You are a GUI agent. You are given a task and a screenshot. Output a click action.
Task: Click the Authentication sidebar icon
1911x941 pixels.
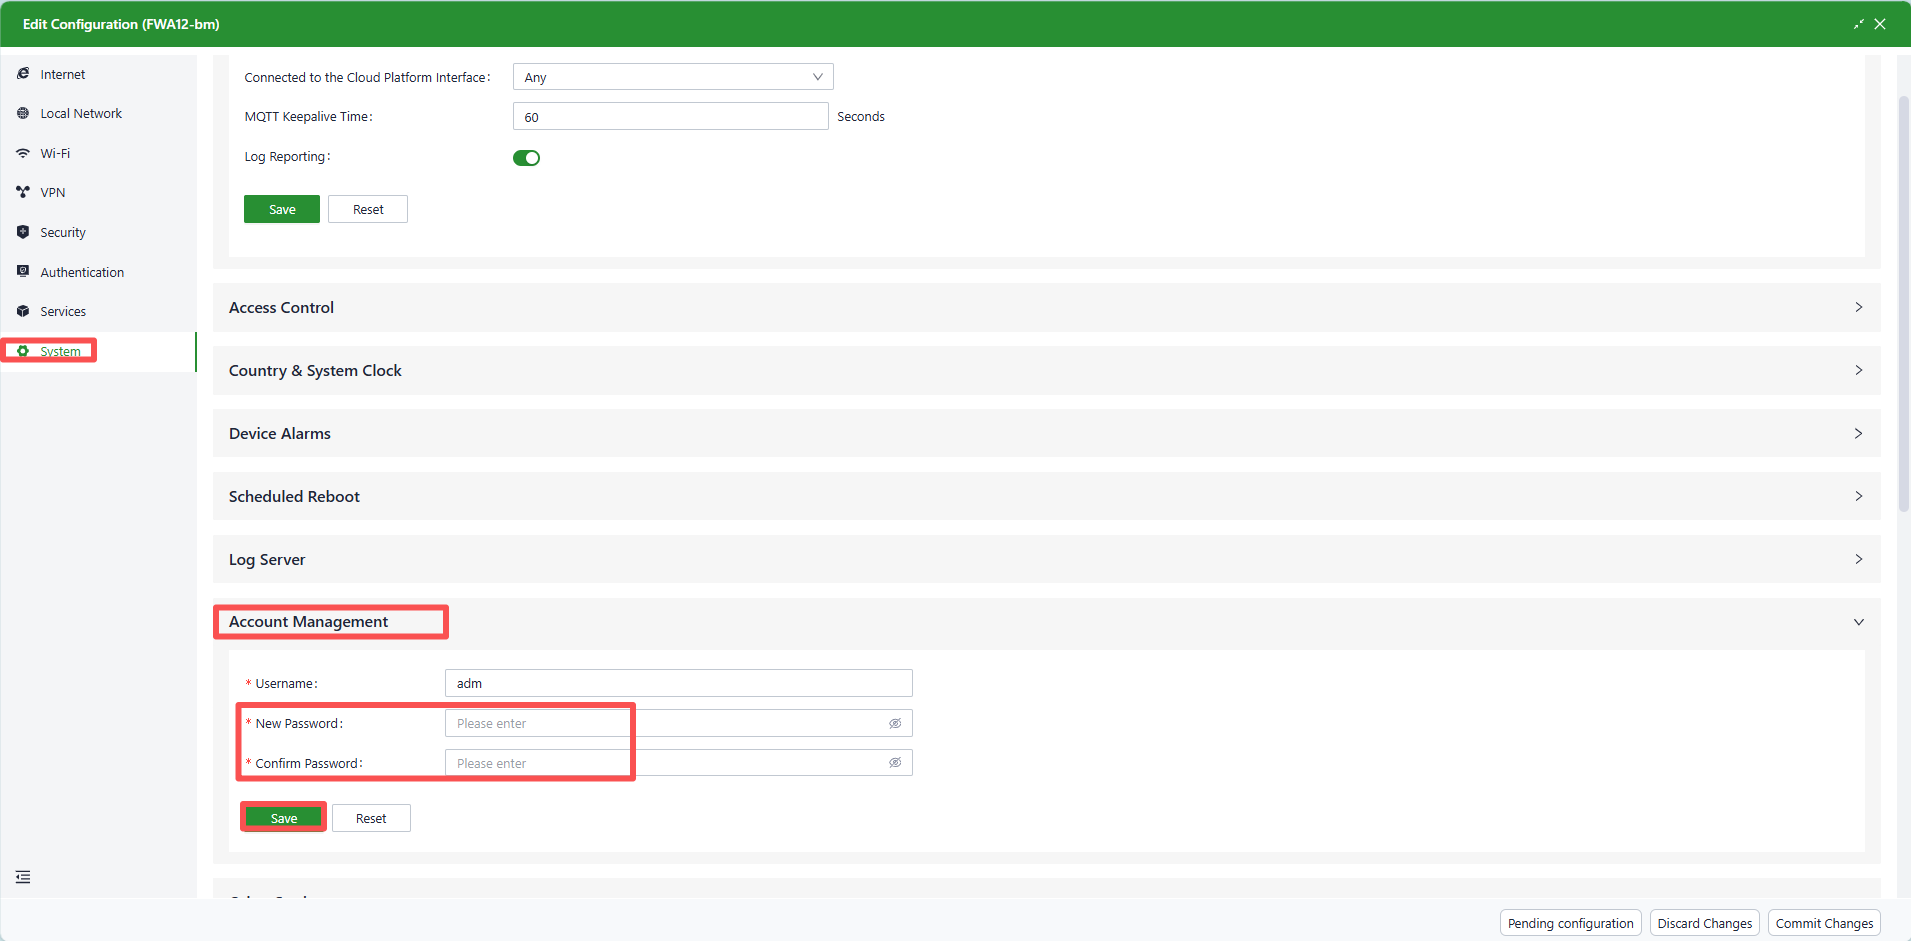pos(23,271)
